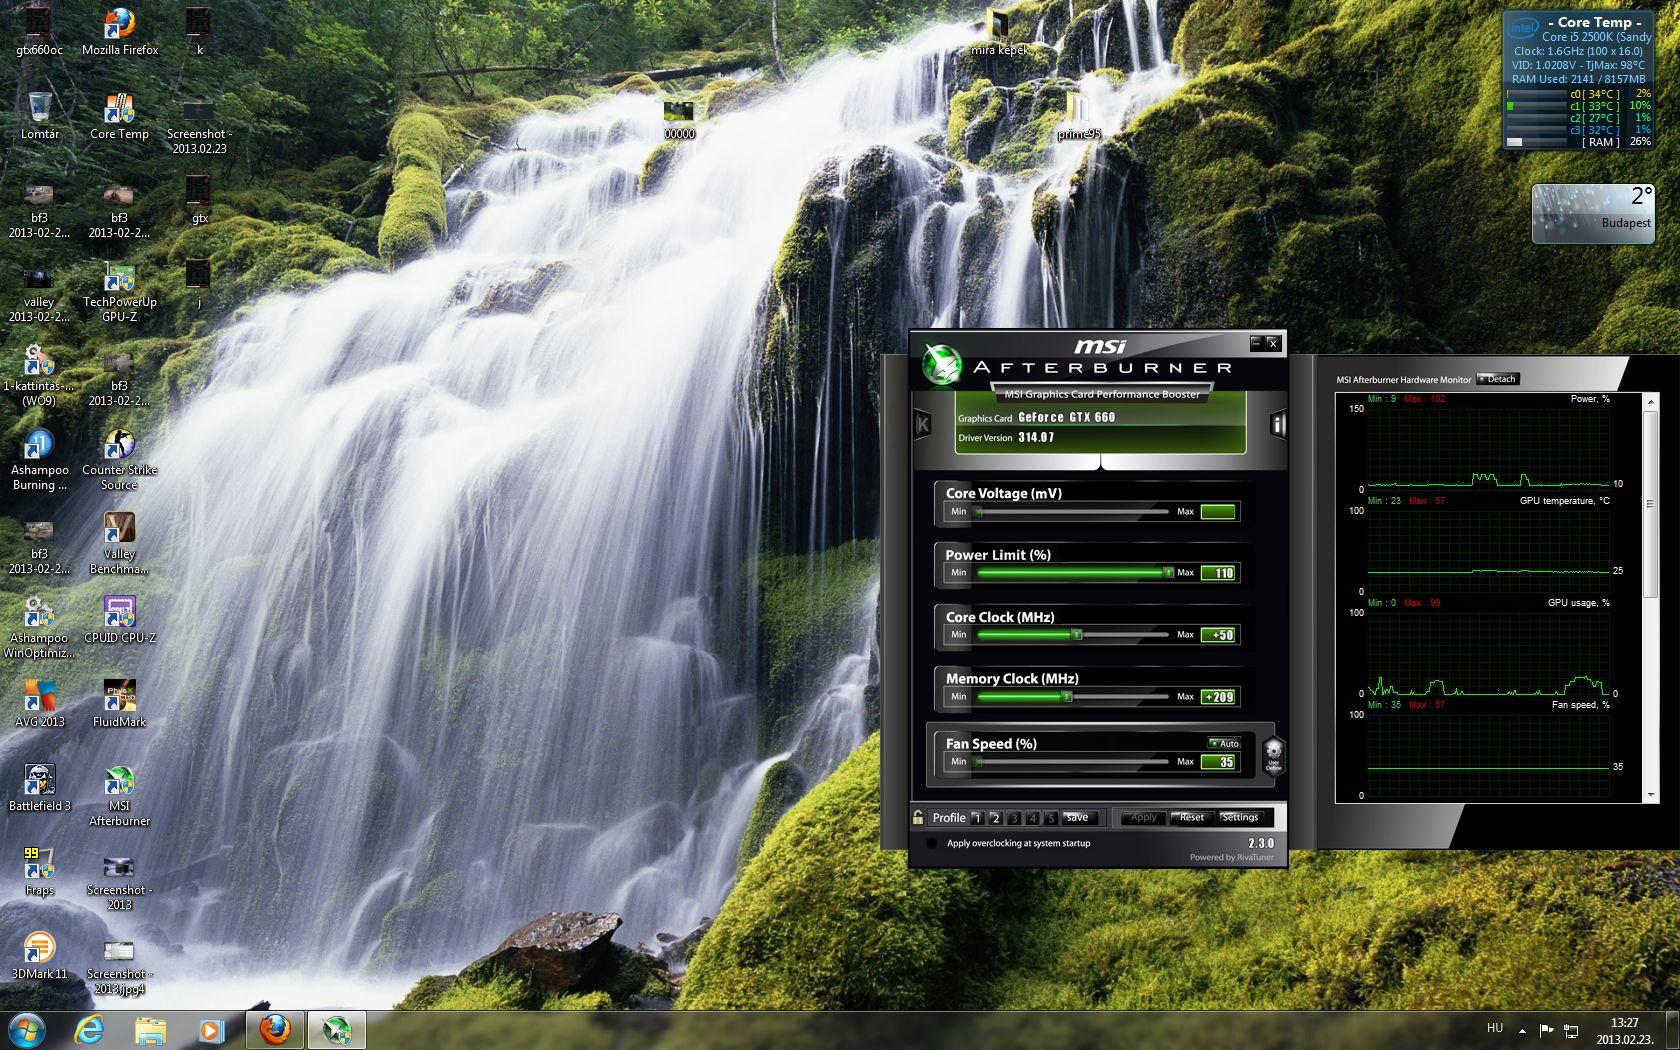Switch to Firefox on the taskbar

(x=274, y=1030)
